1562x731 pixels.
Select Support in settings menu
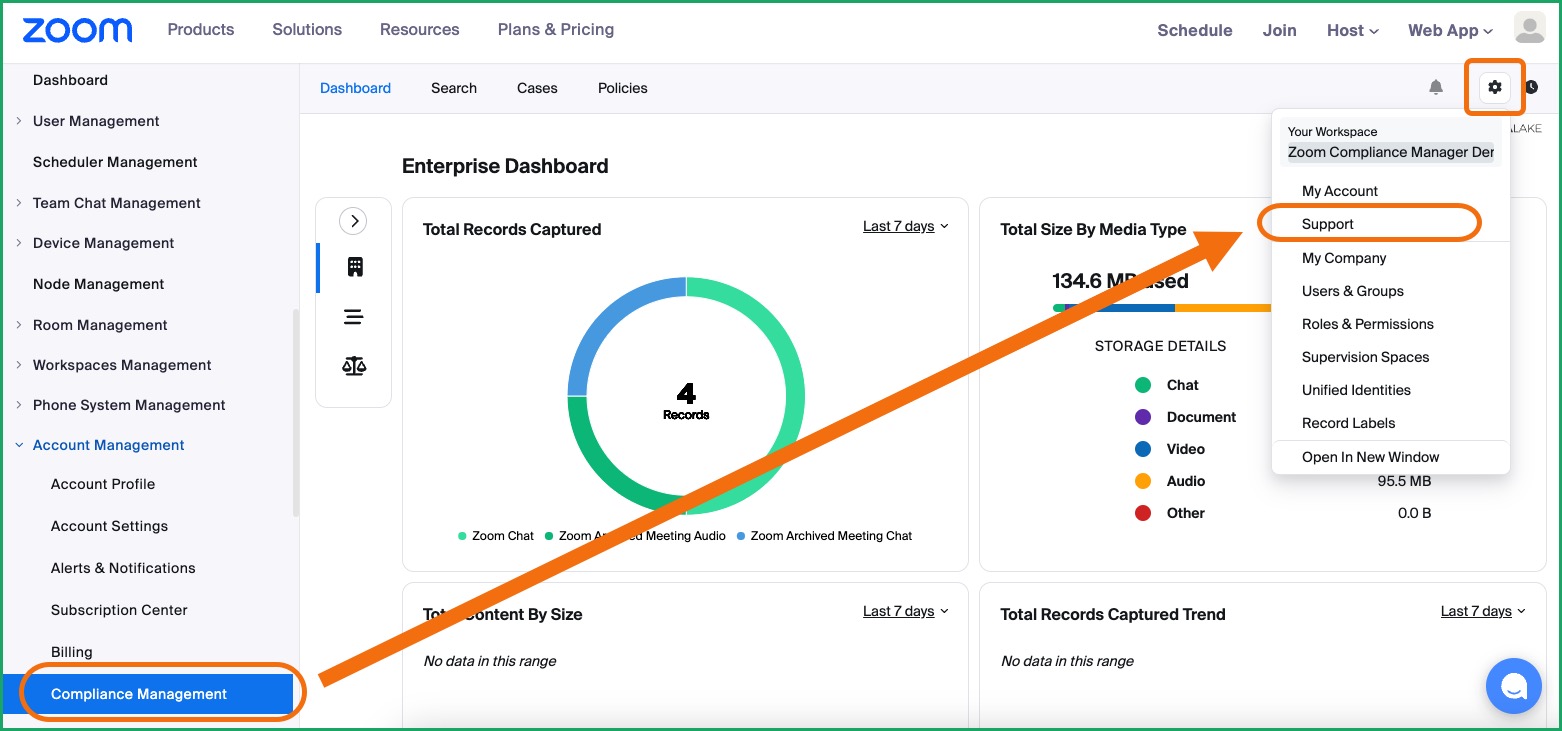click(1328, 224)
